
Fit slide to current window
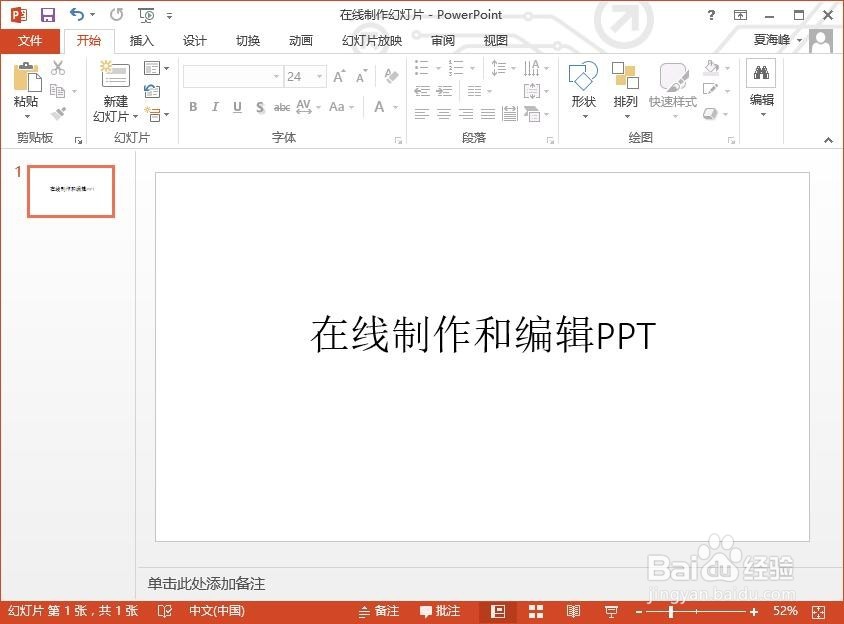click(x=818, y=612)
